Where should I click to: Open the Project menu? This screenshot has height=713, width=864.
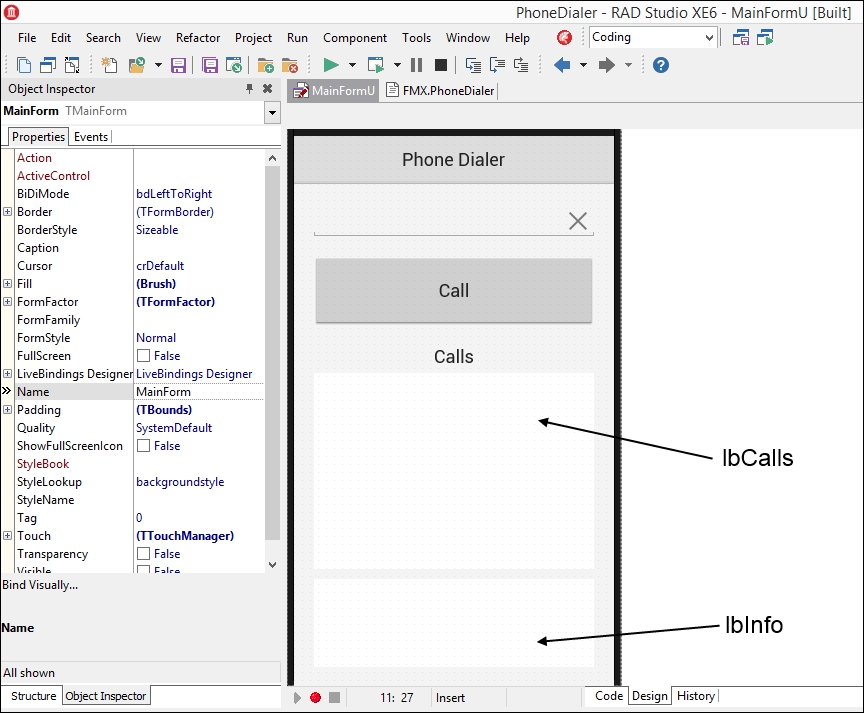coord(253,37)
